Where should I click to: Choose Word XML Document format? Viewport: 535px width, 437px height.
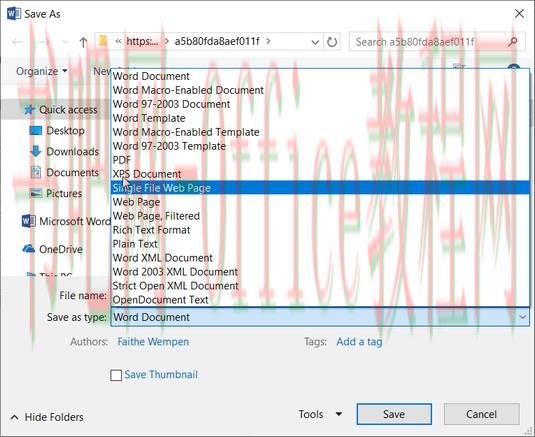[320, 258]
